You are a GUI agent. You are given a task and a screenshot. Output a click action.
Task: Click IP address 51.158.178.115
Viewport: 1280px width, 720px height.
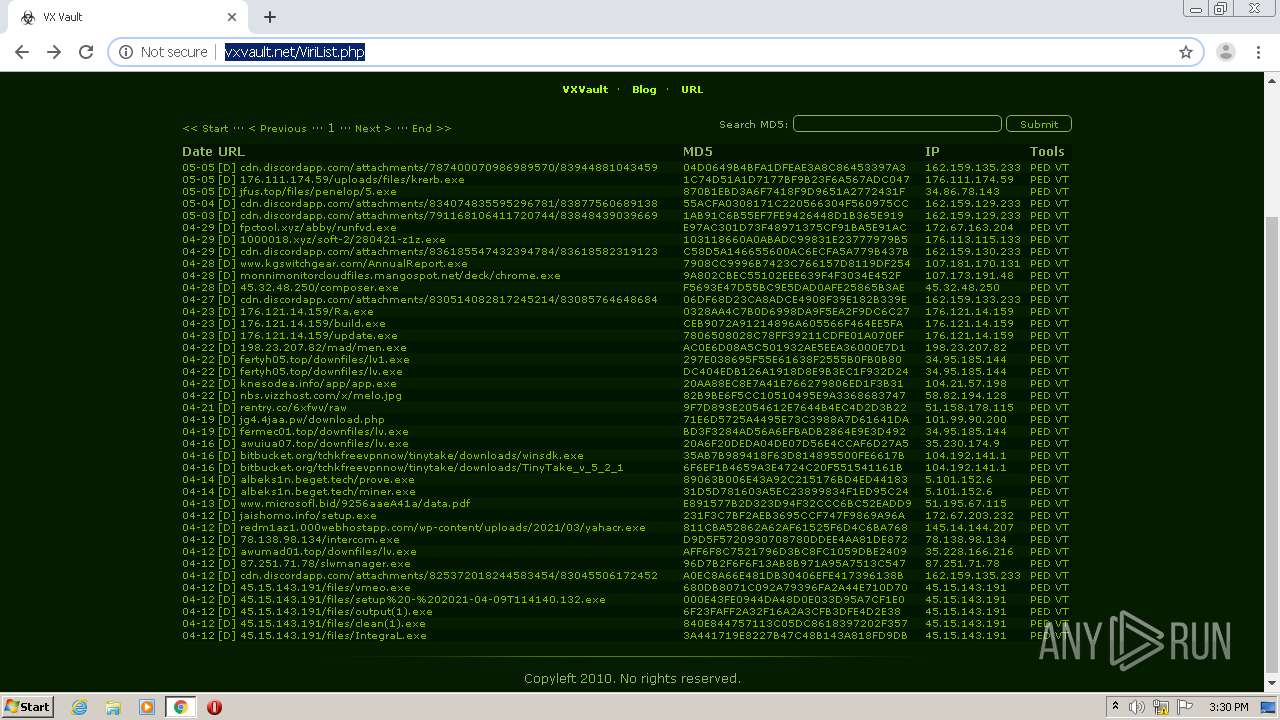point(969,408)
